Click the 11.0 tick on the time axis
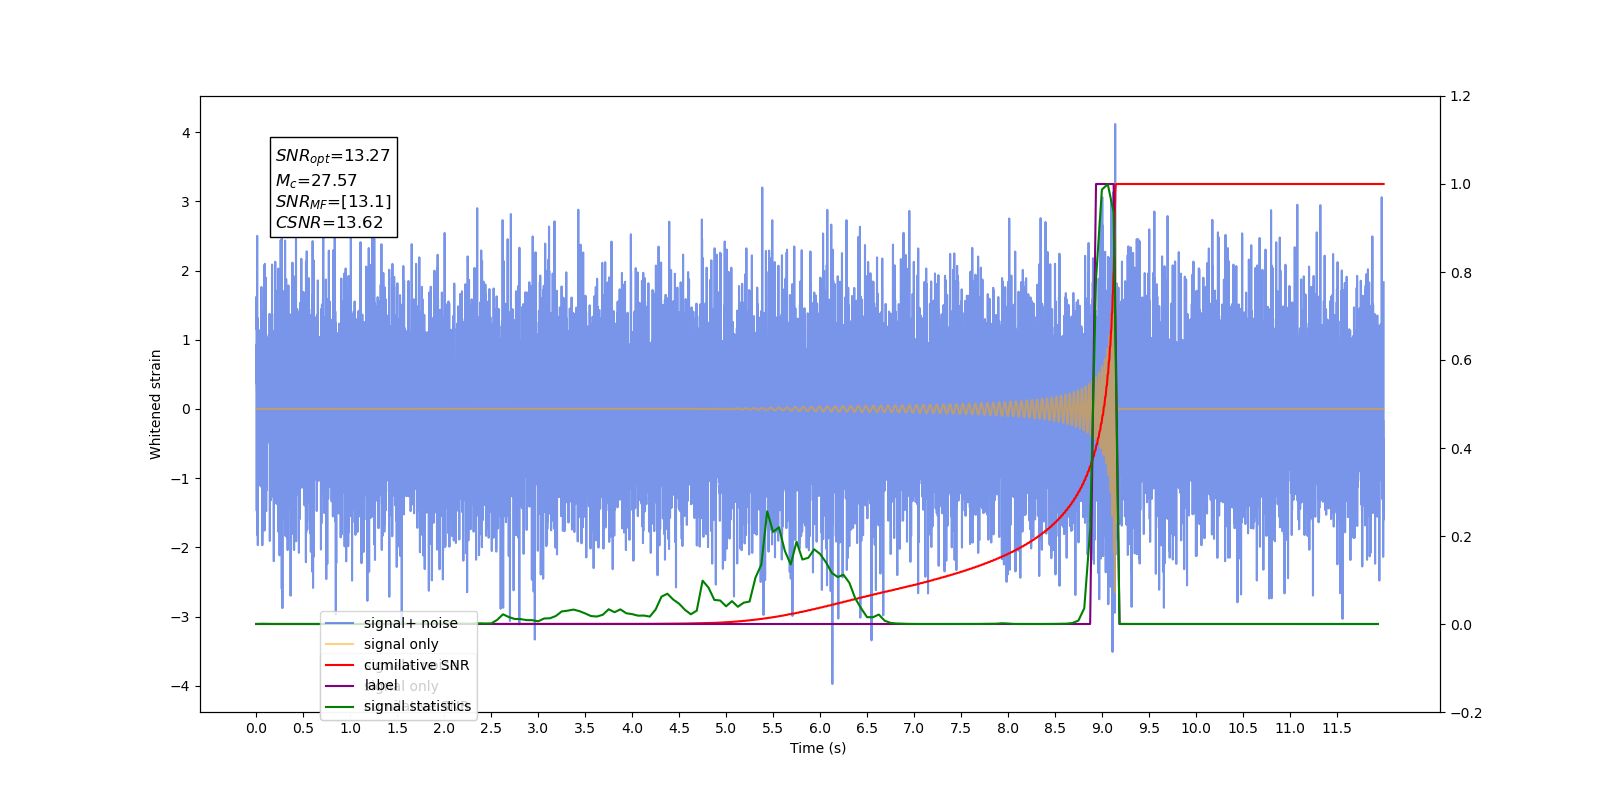Viewport: 1600px width, 800px height. tap(1290, 728)
